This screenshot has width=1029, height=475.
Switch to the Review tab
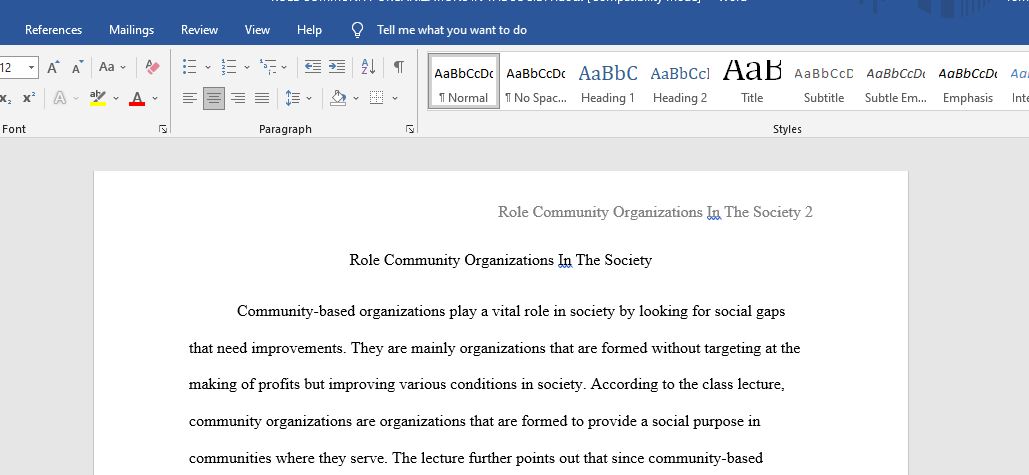pyautogui.click(x=200, y=30)
